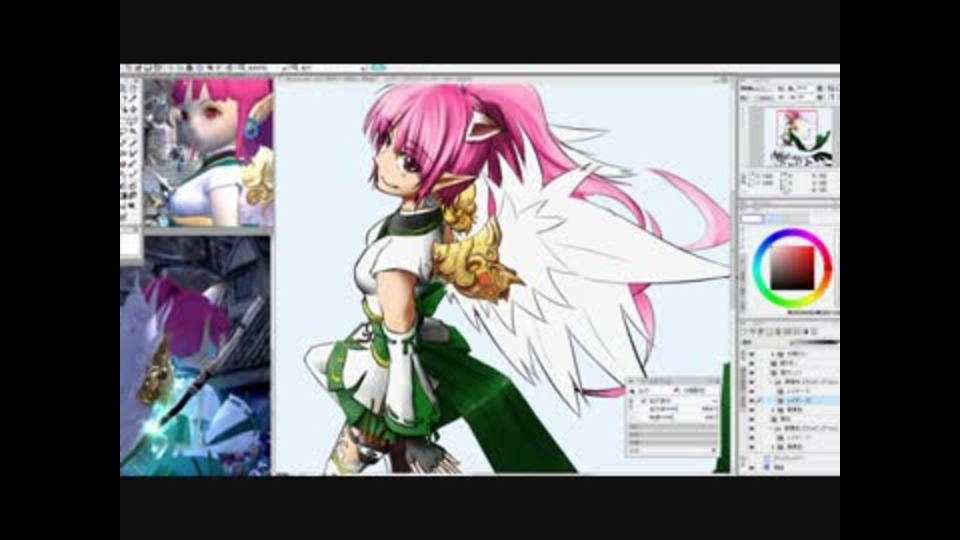Focus the lower reference image window showing the game scene
This screenshot has width=960, height=540.
[195, 356]
